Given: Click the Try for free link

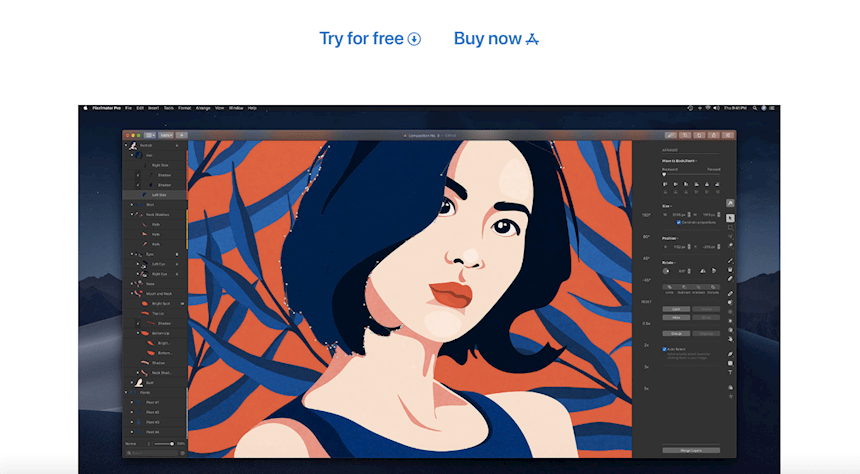Looking at the screenshot, I should point(370,38).
